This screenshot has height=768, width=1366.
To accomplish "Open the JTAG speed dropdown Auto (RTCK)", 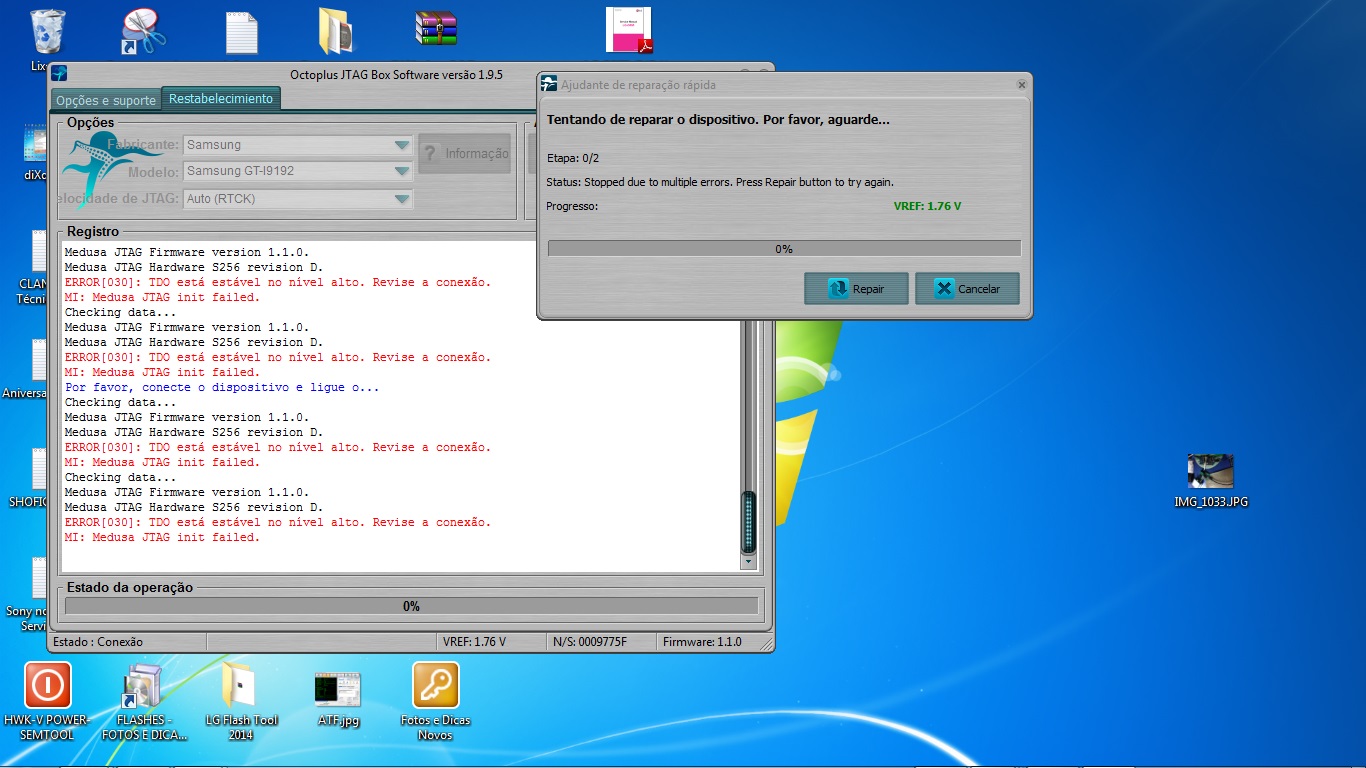I will 298,199.
